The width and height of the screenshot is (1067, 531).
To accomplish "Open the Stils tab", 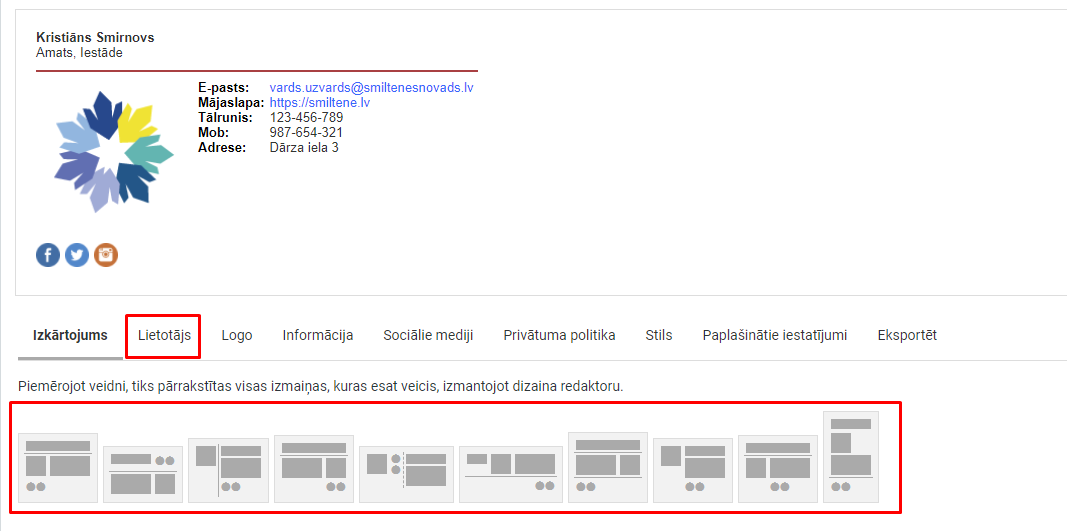I will pos(659,336).
